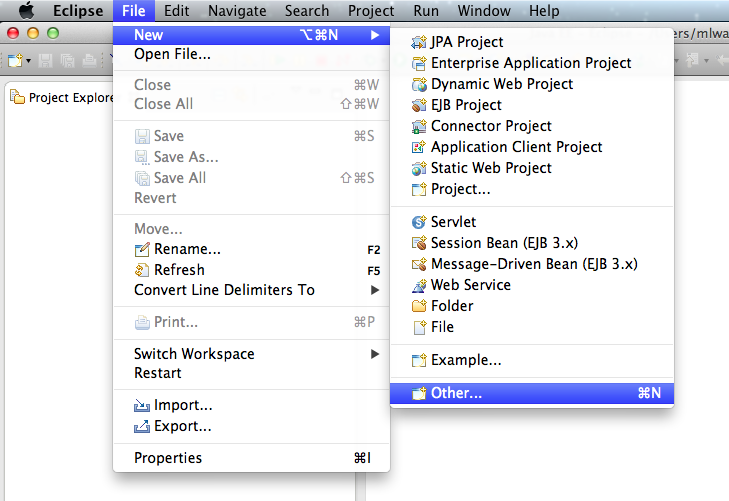The image size is (729, 501).
Task: Choose the Servlet icon in the submenu
Action: tap(418, 222)
